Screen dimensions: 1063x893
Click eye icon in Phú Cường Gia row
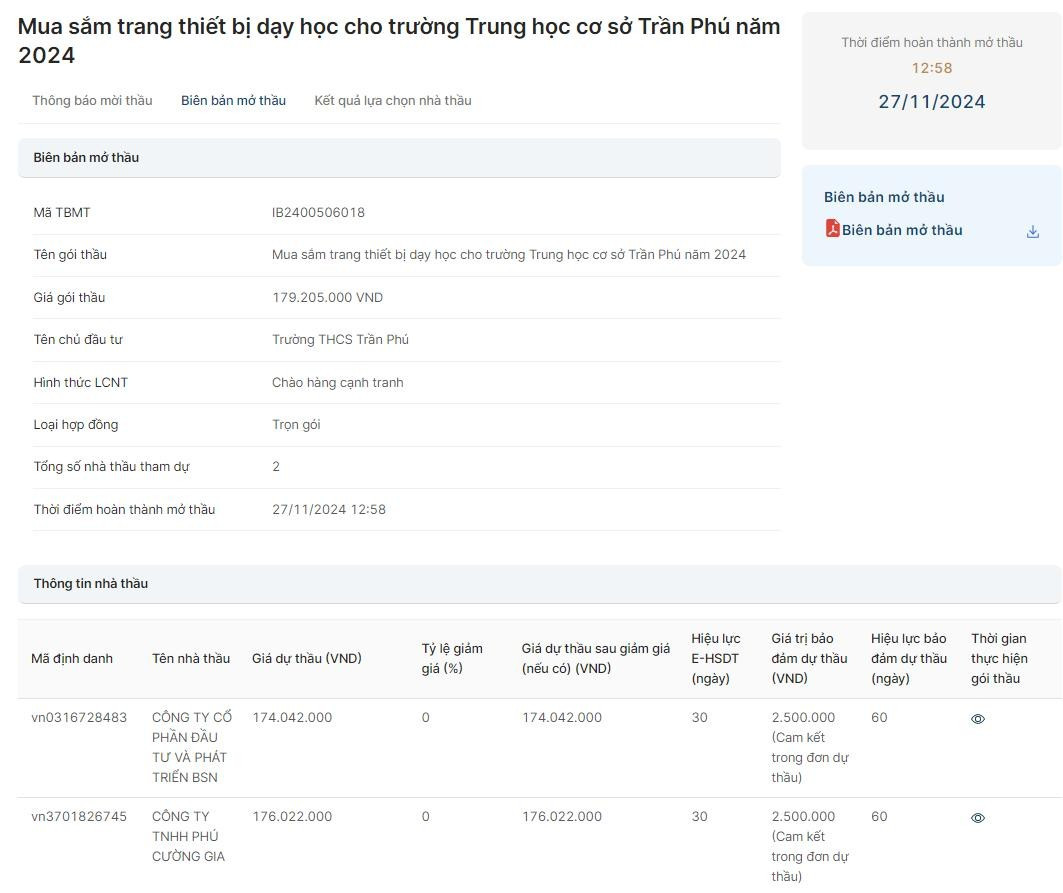(978, 818)
